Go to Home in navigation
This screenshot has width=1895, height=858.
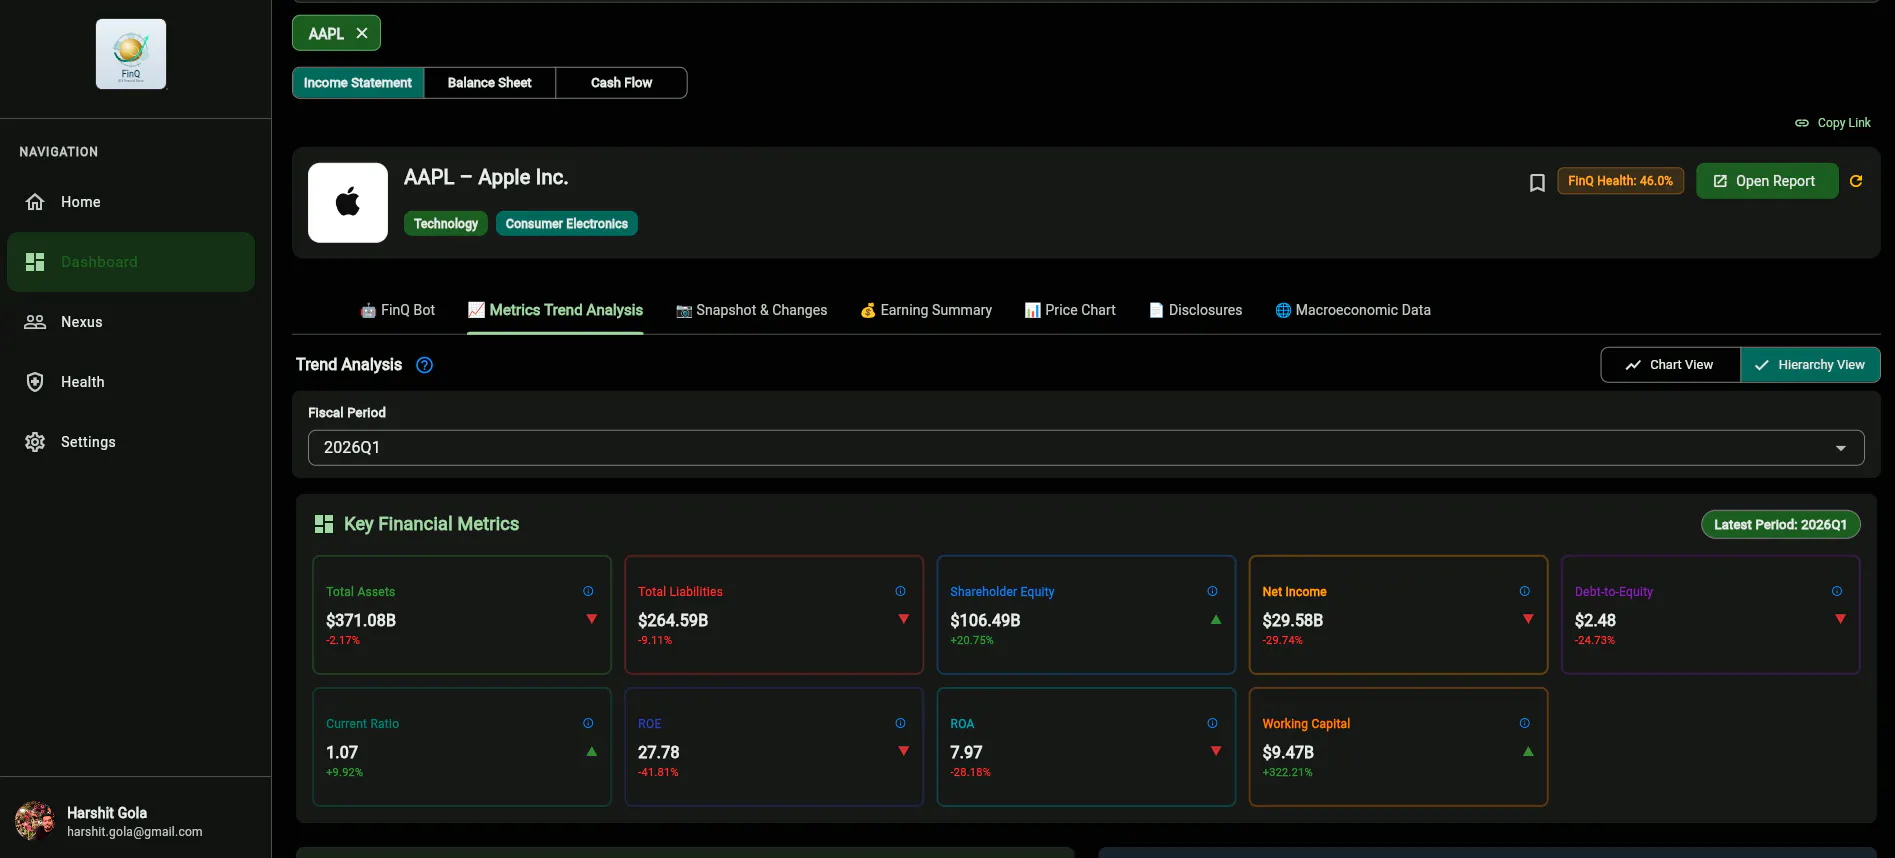131,202
